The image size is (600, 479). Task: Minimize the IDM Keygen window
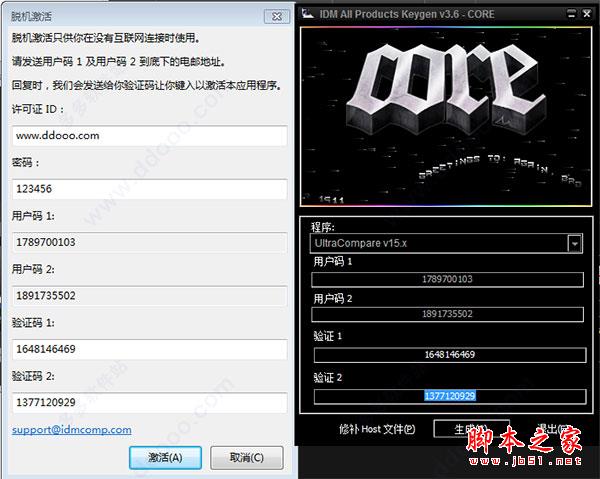(571, 14)
